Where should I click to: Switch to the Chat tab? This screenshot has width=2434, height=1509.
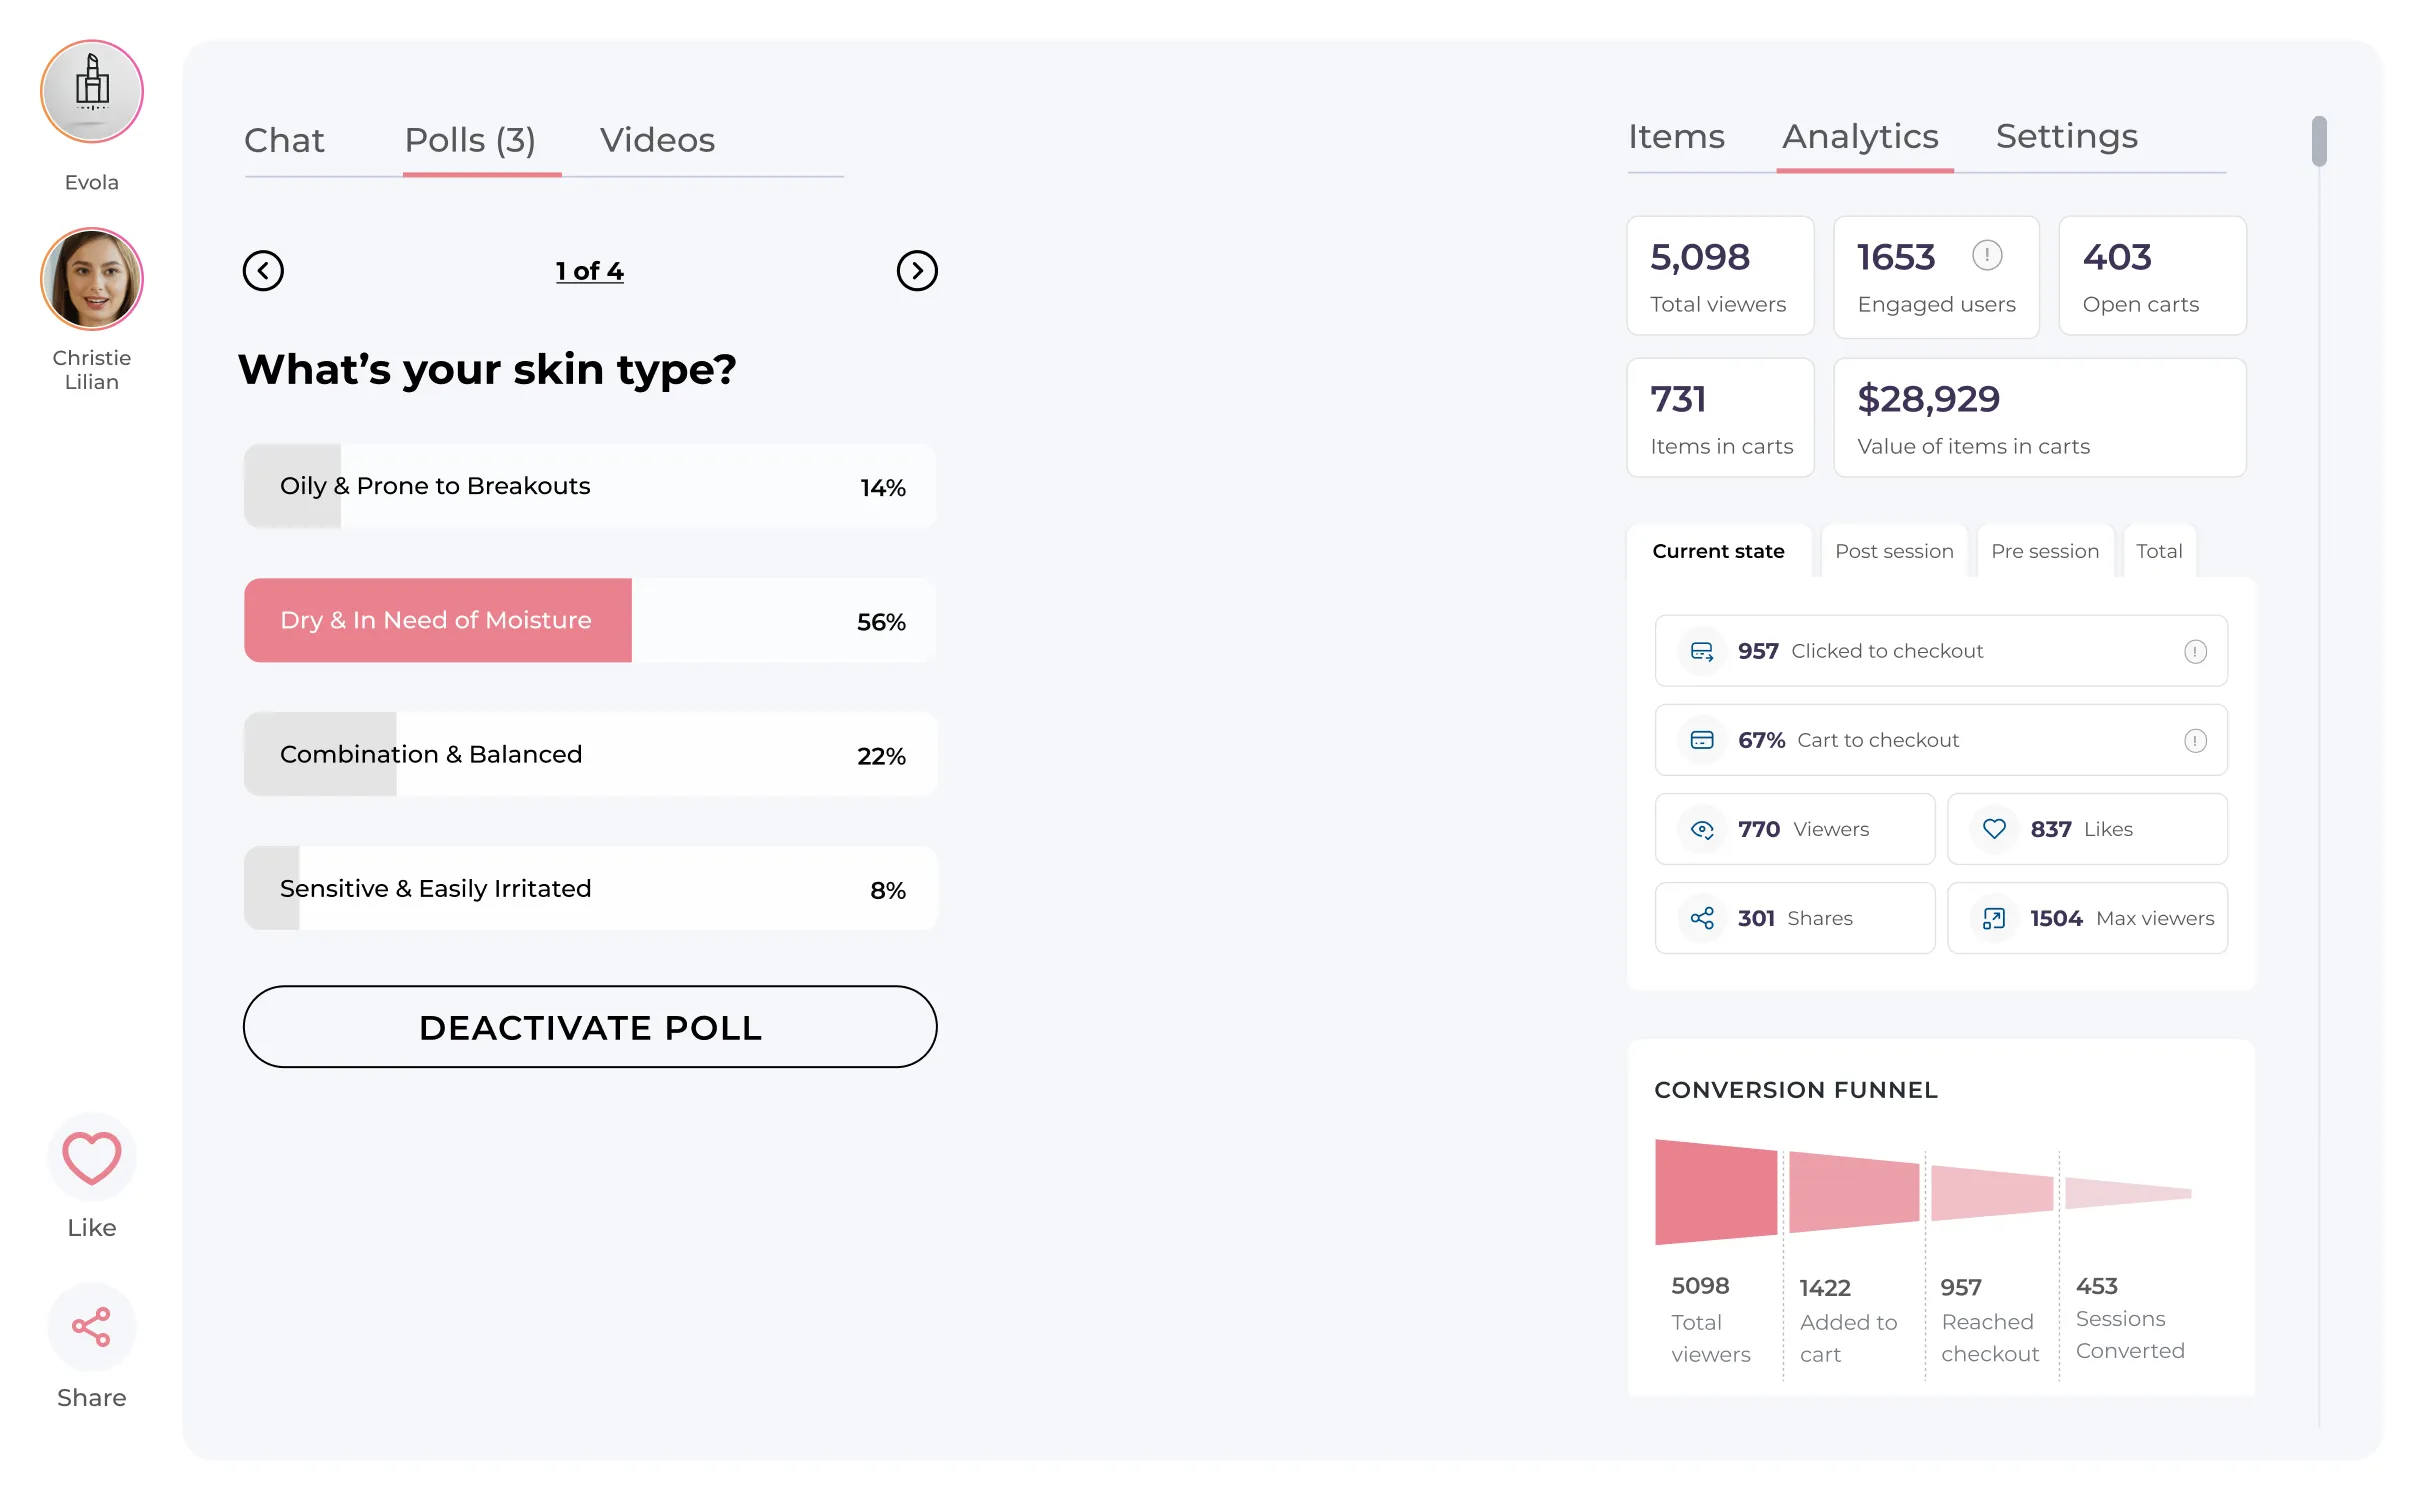(x=284, y=141)
